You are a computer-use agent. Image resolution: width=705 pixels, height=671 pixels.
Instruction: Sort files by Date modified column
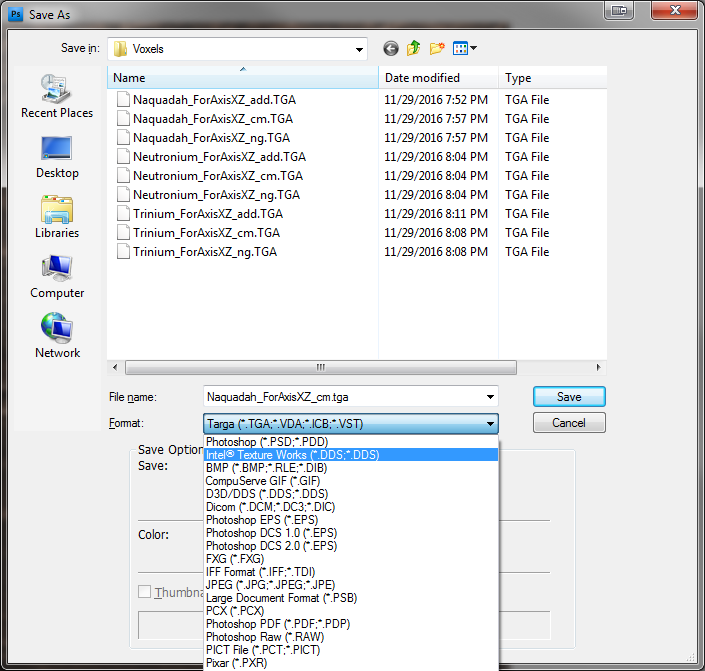tap(438, 78)
